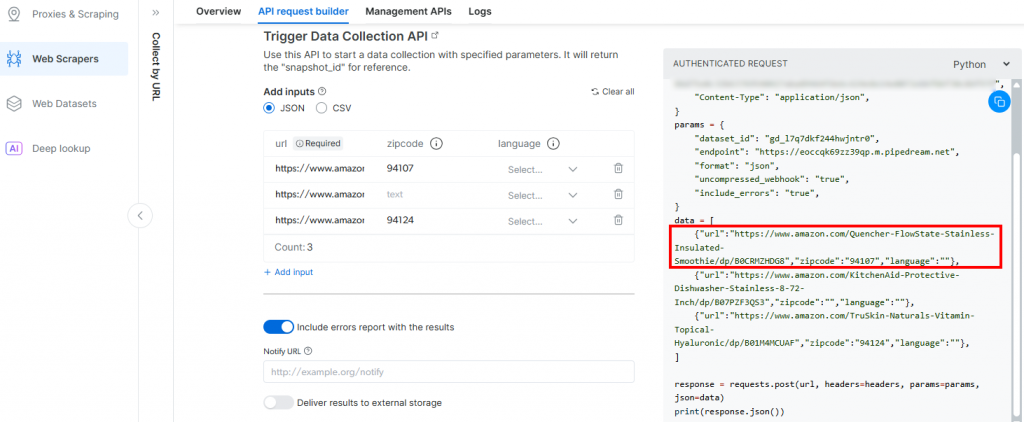The image size is (1024, 422).
Task: Open language select for first row
Action: coord(542,169)
